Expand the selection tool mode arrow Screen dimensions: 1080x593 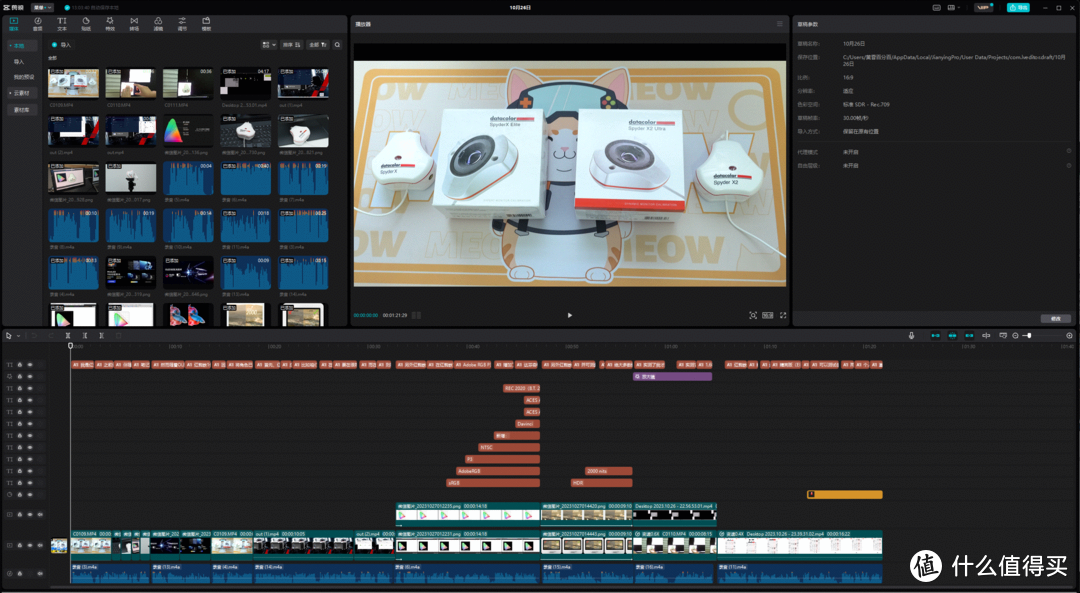click(x=18, y=336)
